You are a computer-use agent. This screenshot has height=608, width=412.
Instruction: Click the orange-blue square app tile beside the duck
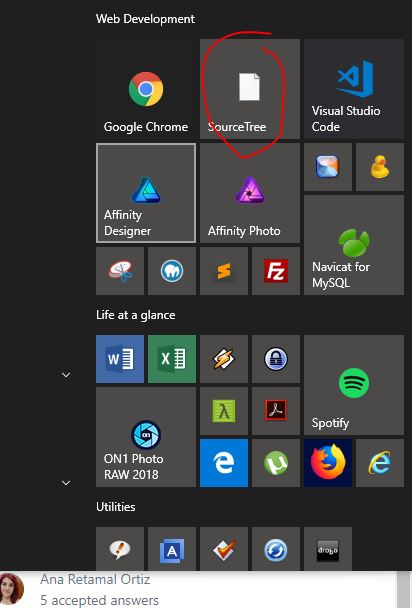328,167
